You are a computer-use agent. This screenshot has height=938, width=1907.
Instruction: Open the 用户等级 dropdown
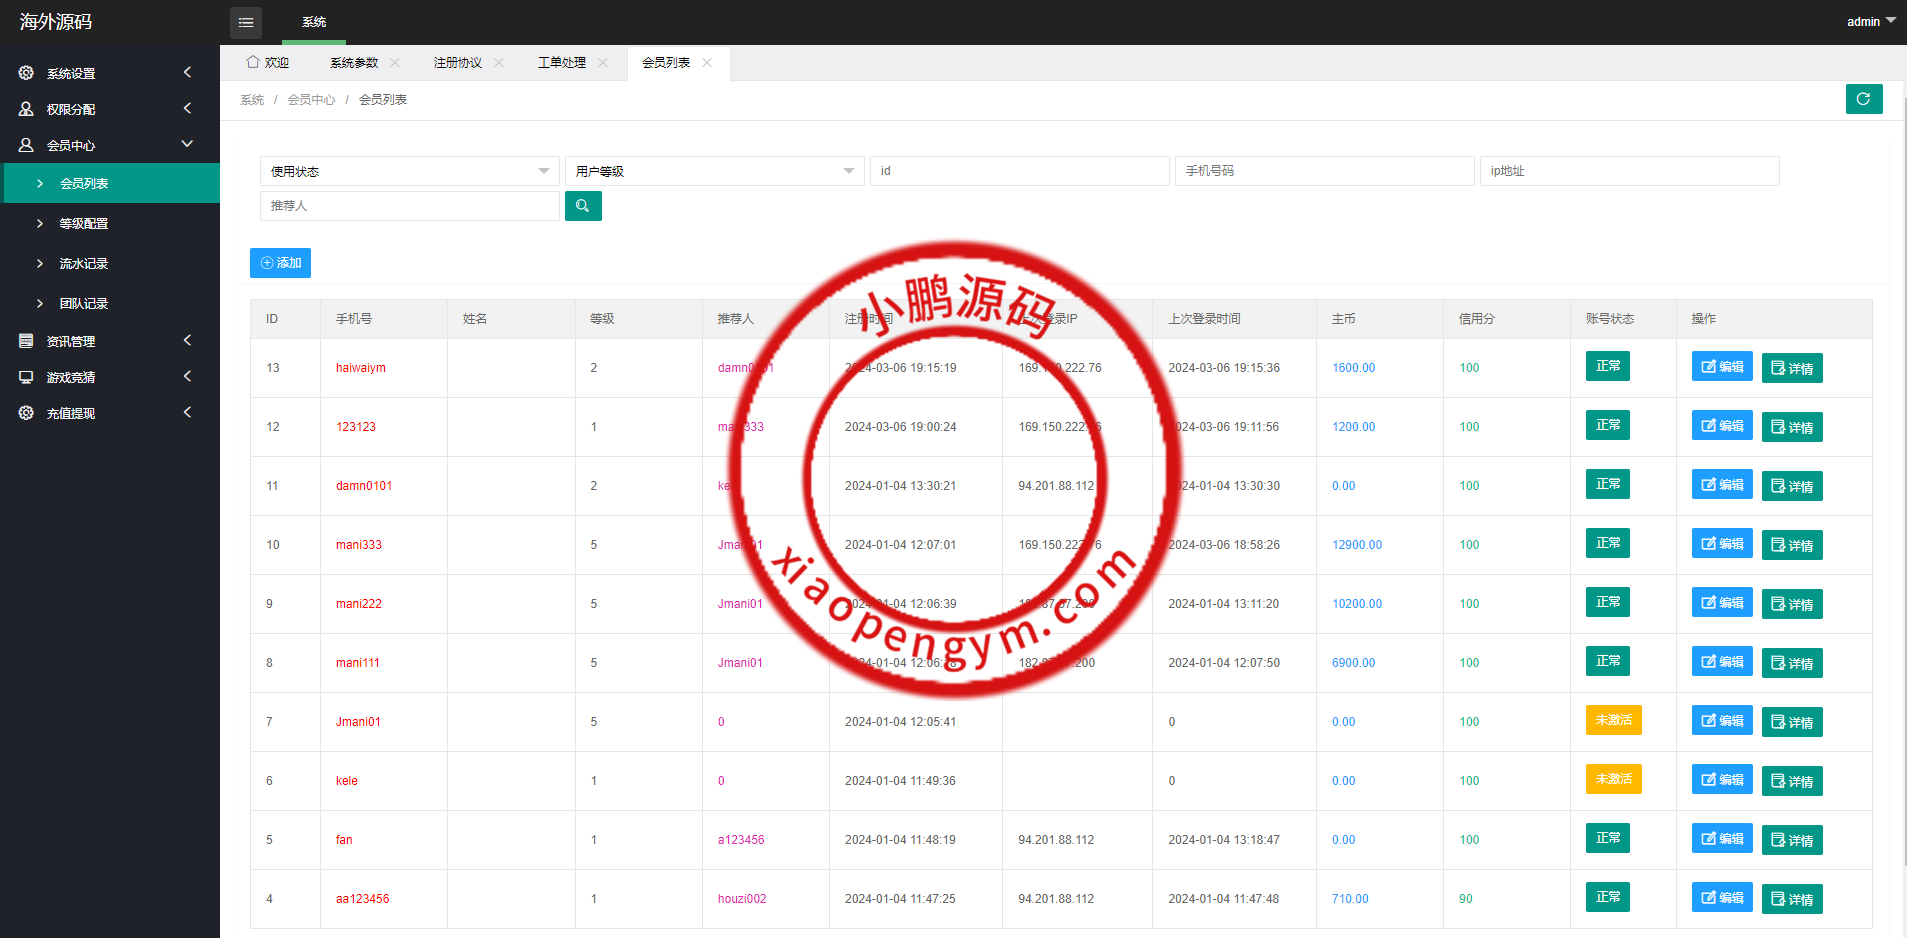(715, 171)
